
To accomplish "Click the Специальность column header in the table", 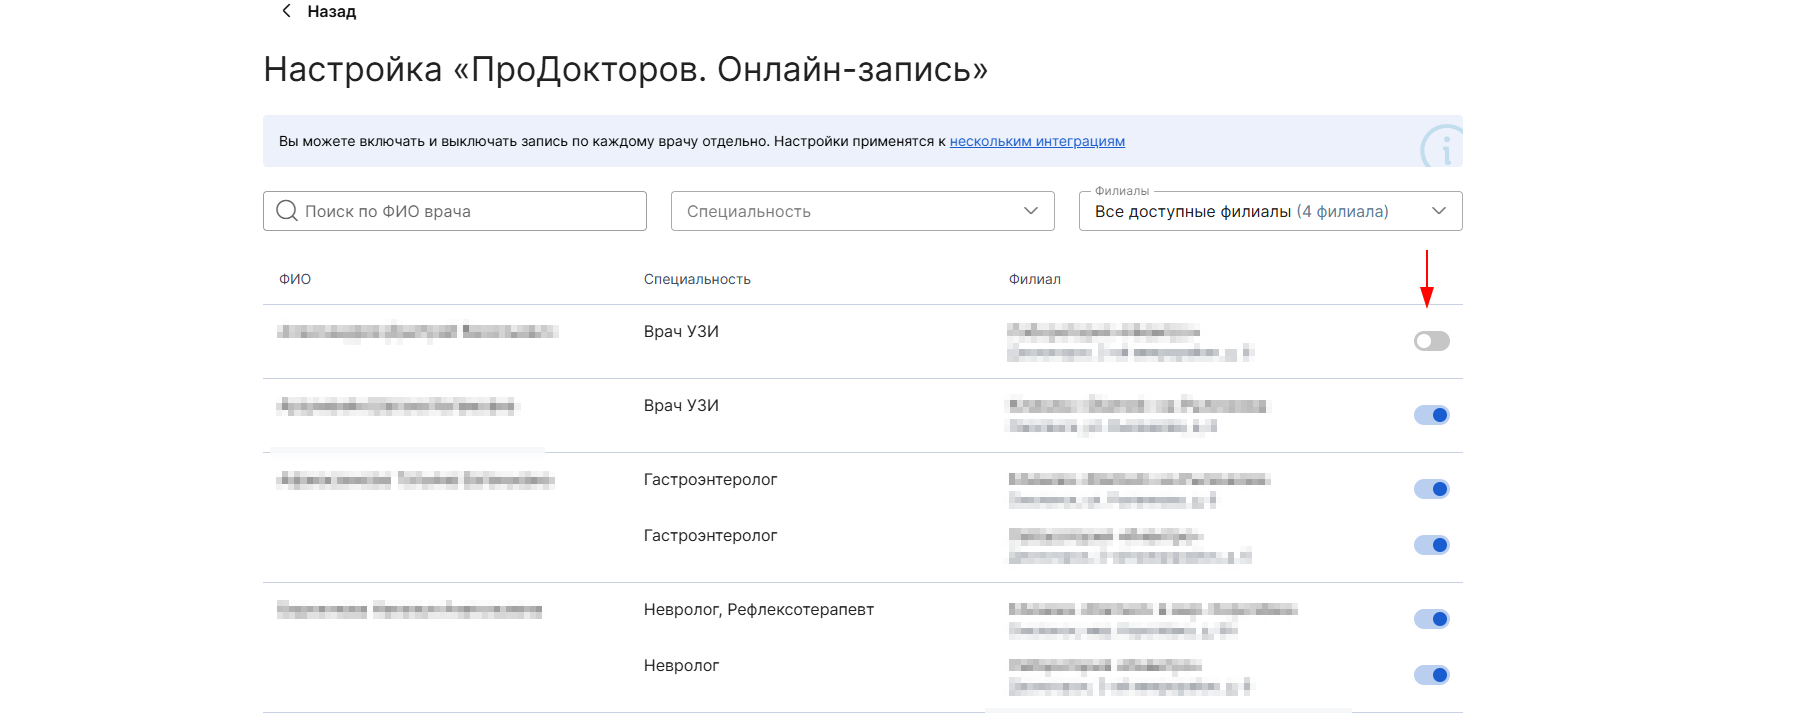I will 697,279.
